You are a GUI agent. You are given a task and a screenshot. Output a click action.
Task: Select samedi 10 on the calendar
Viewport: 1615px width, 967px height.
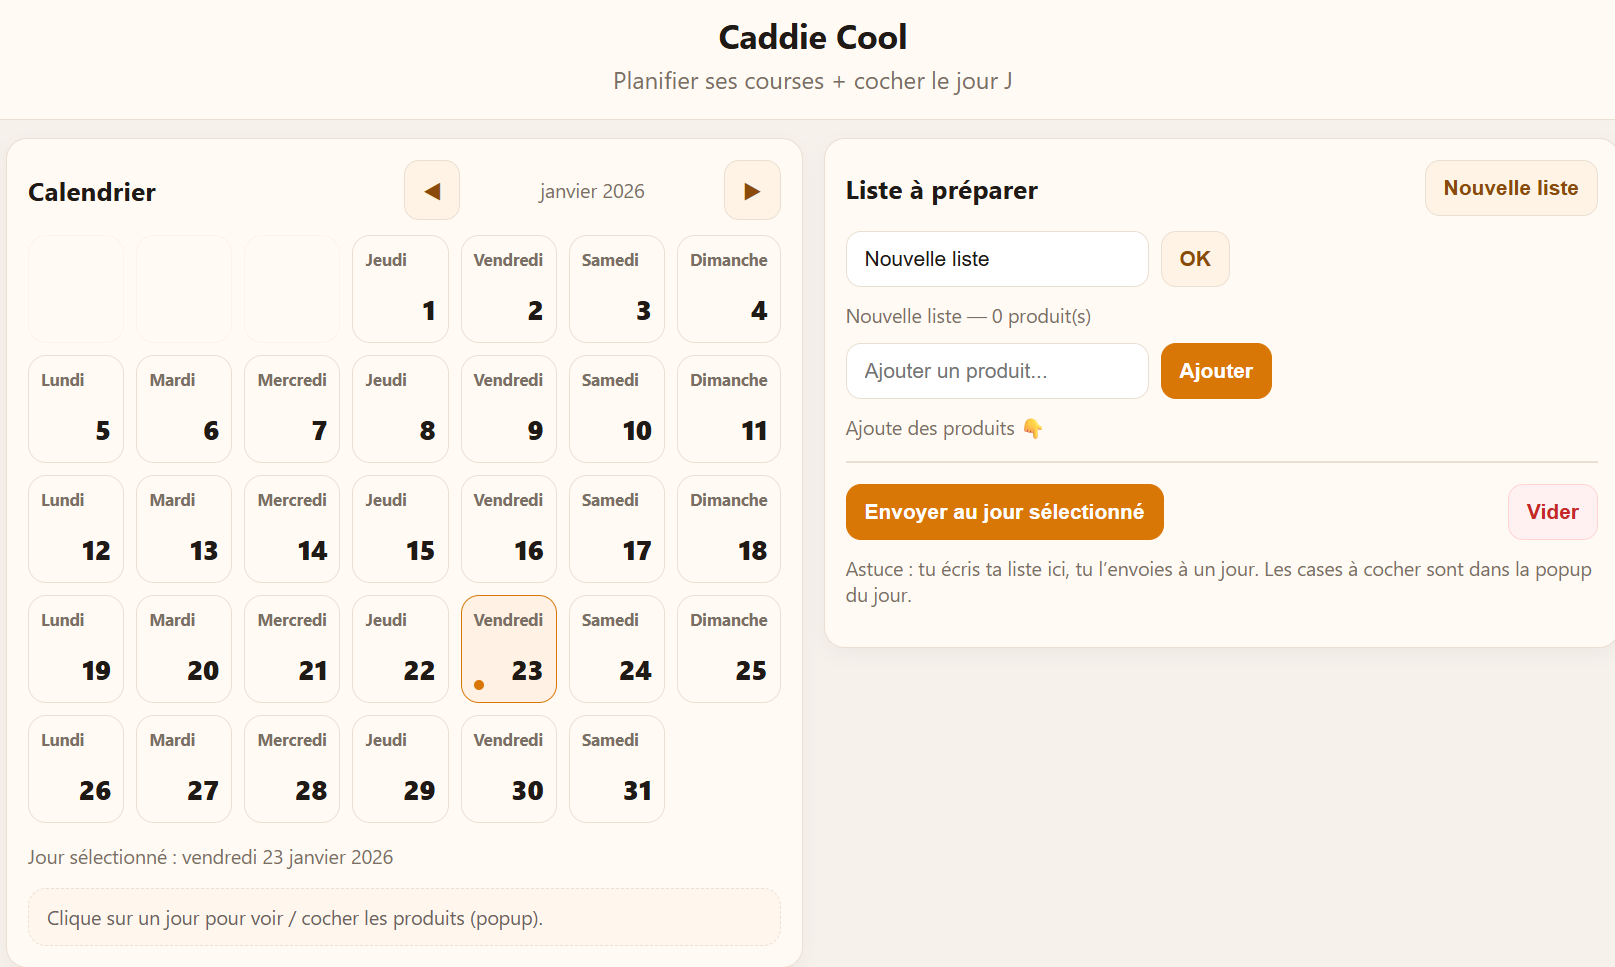(x=616, y=408)
